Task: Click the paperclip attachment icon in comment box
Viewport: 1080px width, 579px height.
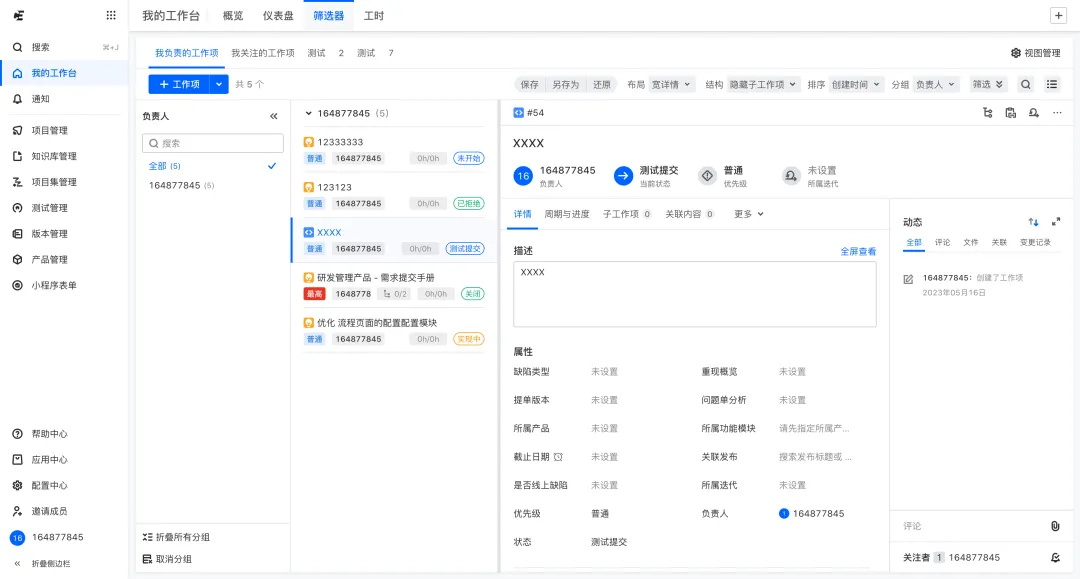Action: pyautogui.click(x=1055, y=525)
